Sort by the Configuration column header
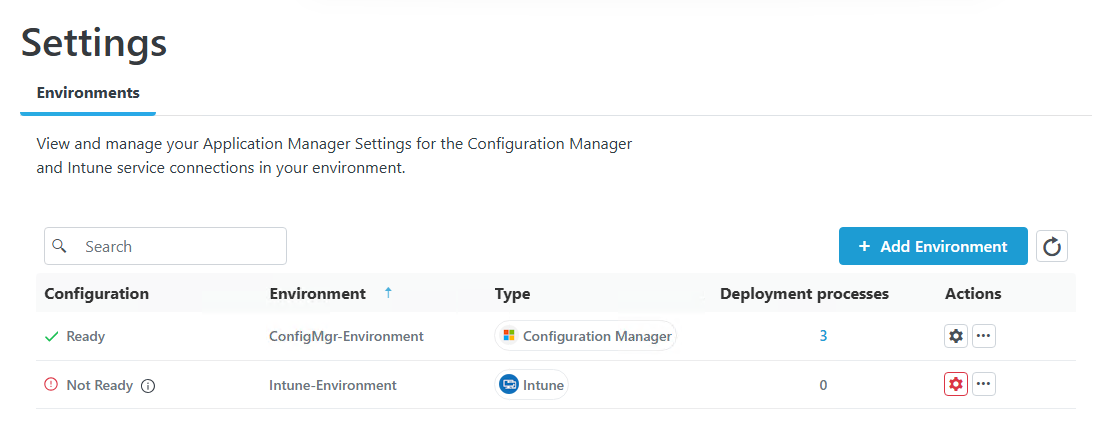This screenshot has width=1111, height=432. click(x=97, y=294)
